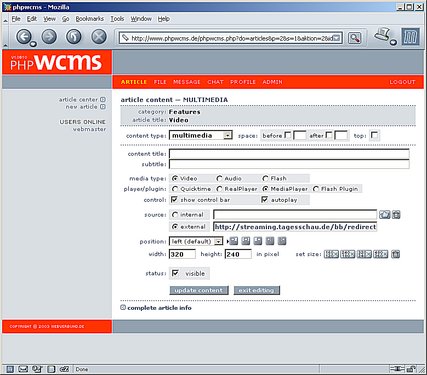The height and width of the screenshot is (375, 427).
Task: Toggle the top checkbox
Action: [374, 135]
